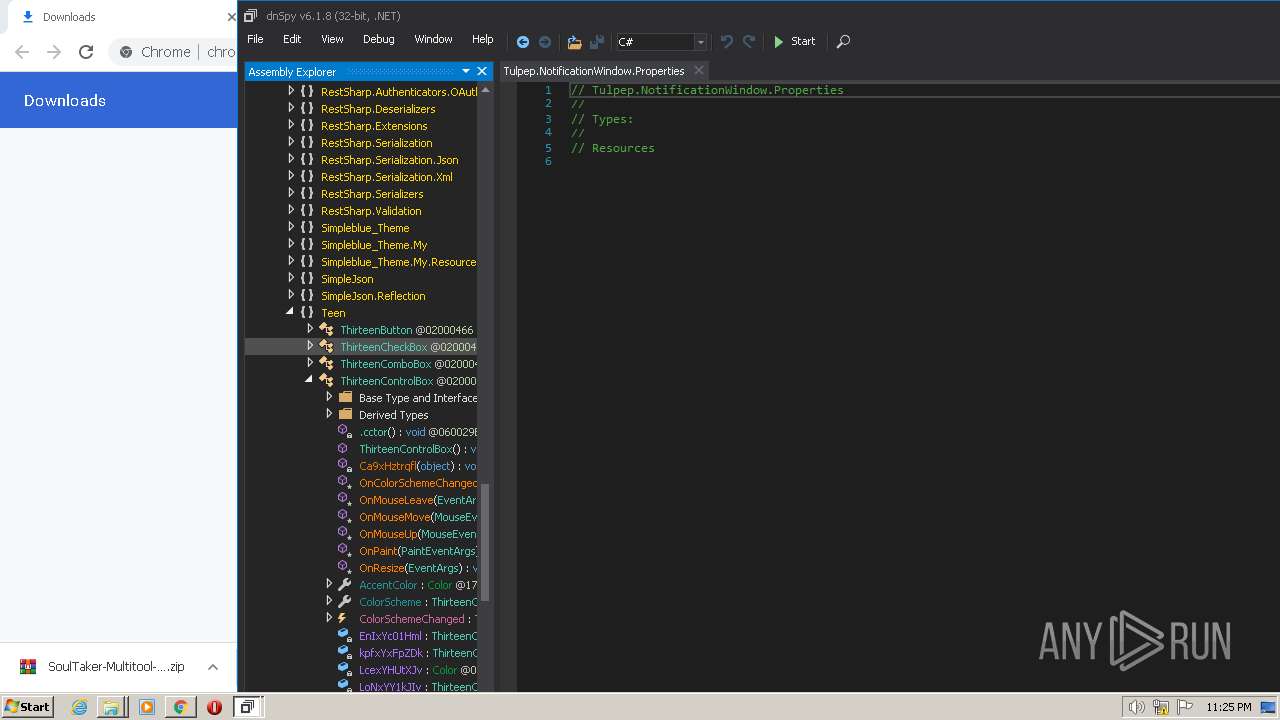
Task: Expand the SimpleJson namespace
Action: pyautogui.click(x=291, y=278)
